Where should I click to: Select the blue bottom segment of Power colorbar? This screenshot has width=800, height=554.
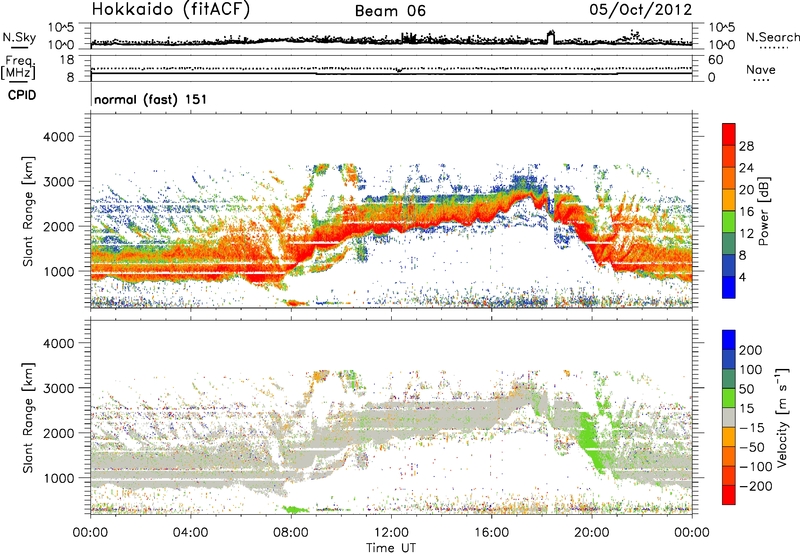(x=729, y=287)
